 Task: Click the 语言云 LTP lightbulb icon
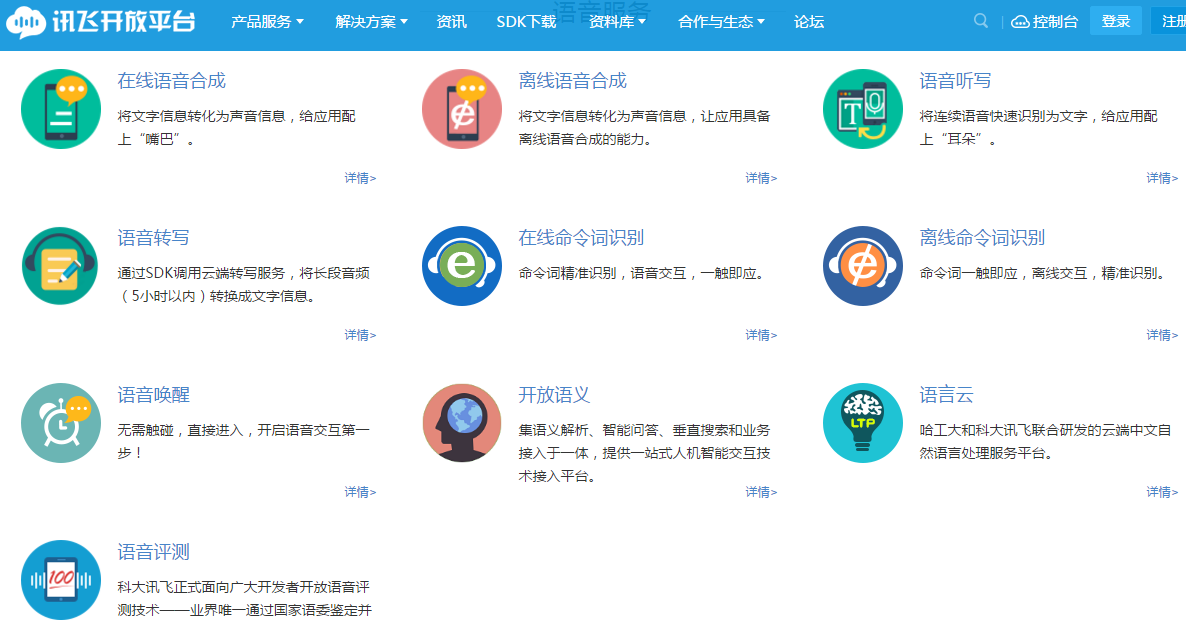click(862, 423)
